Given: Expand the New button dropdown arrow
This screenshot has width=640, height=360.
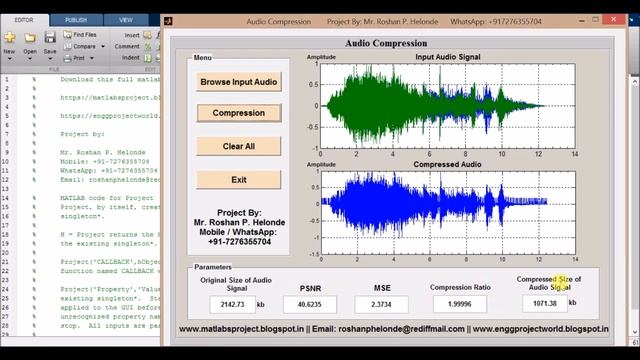Looking at the screenshot, I should tap(9, 59).
